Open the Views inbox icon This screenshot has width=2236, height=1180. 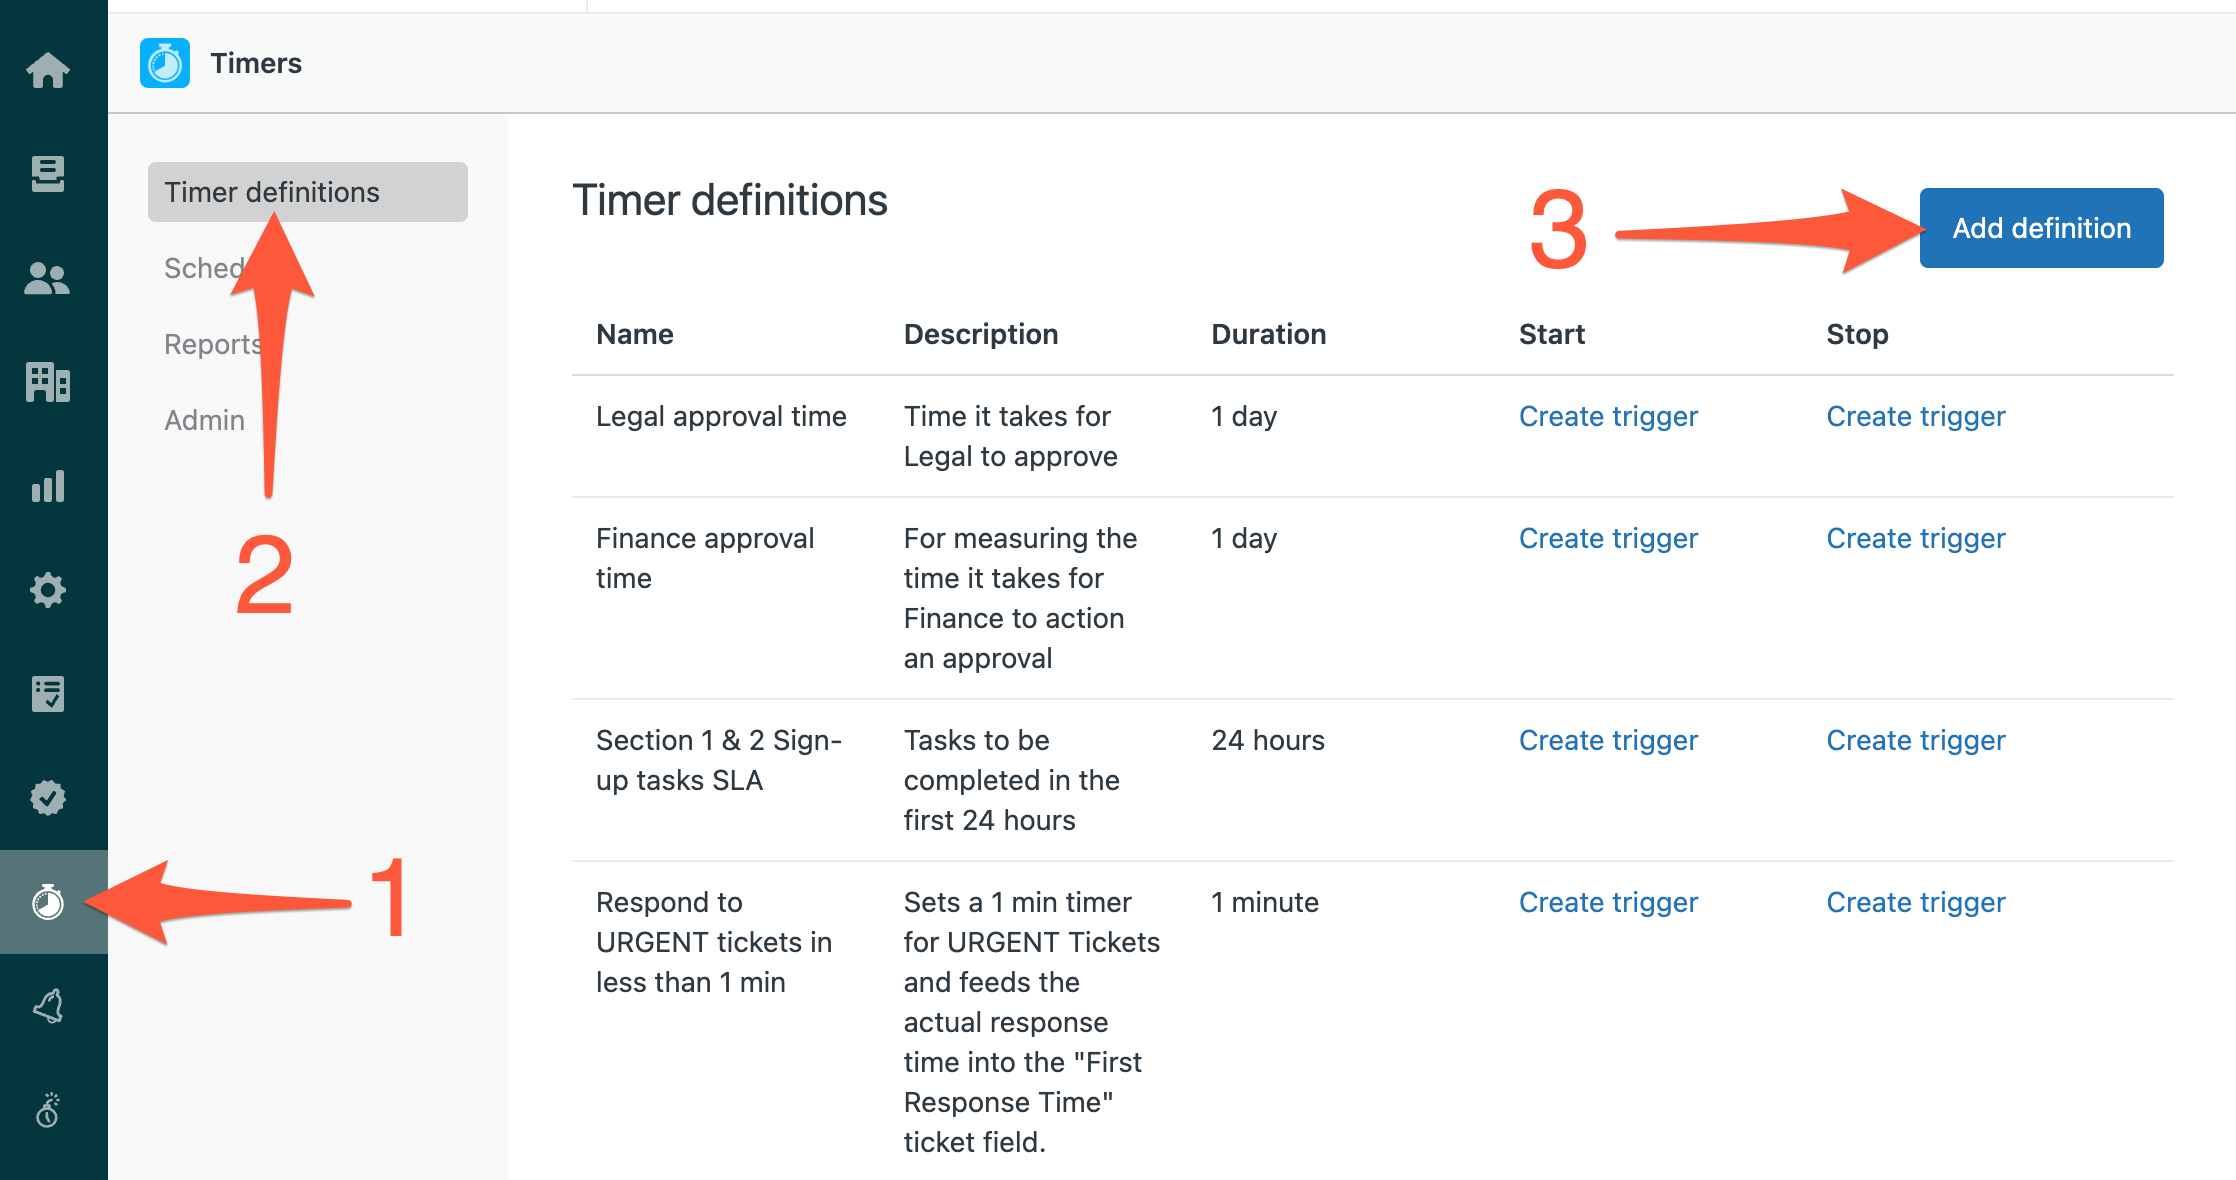coord(48,174)
